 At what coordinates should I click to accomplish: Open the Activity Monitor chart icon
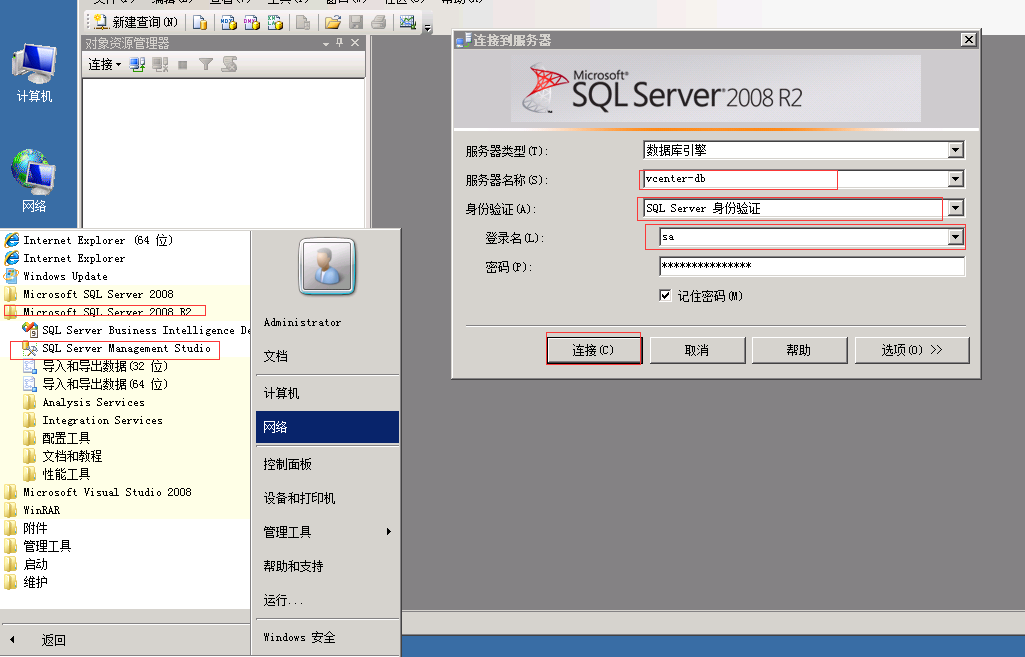408,23
